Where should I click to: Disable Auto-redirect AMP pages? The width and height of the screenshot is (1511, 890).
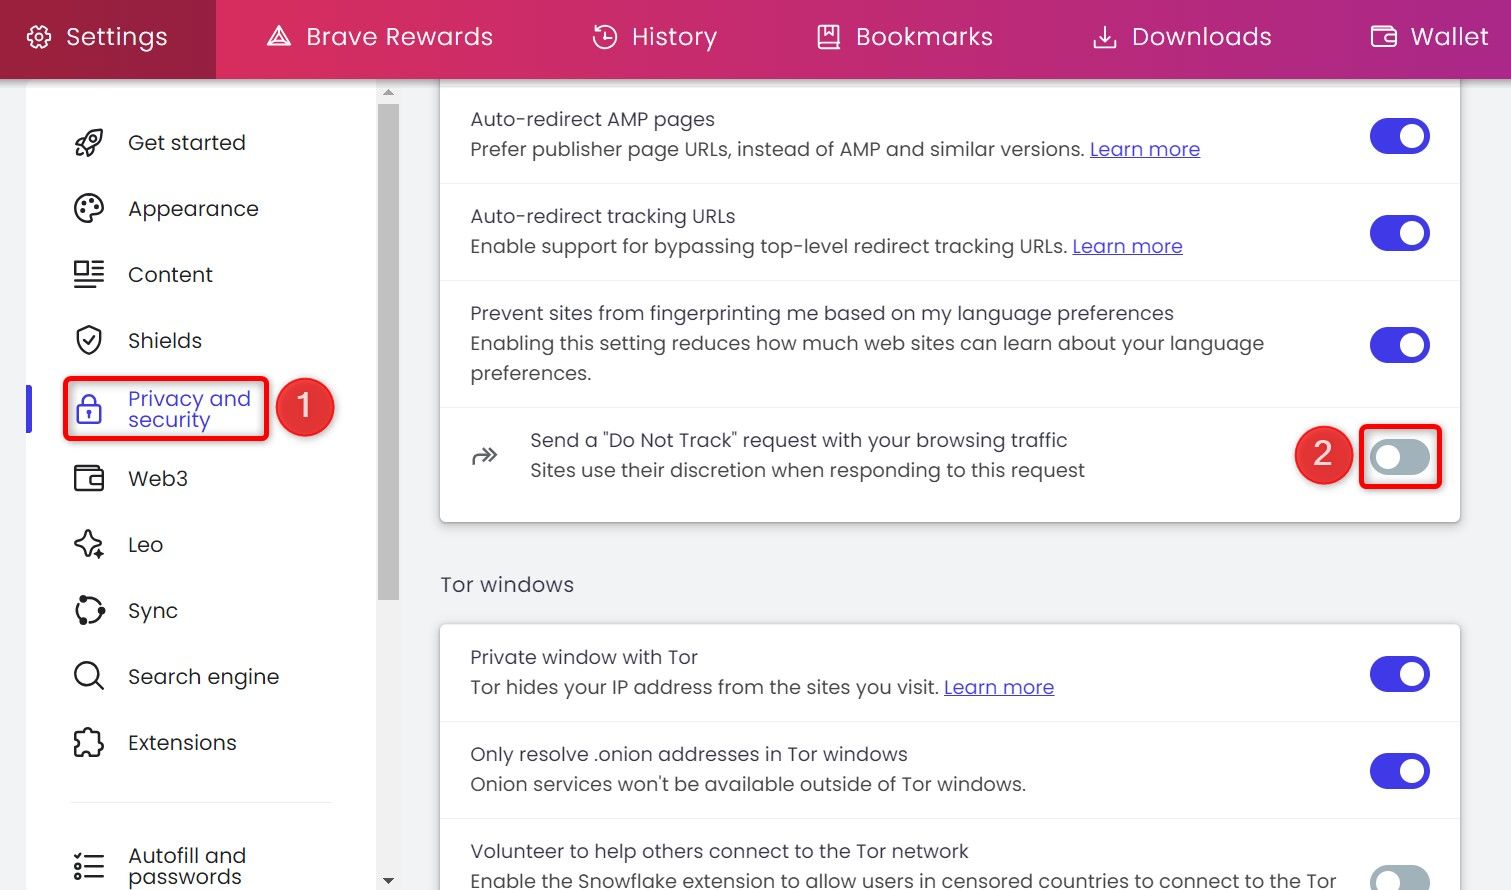coord(1399,136)
